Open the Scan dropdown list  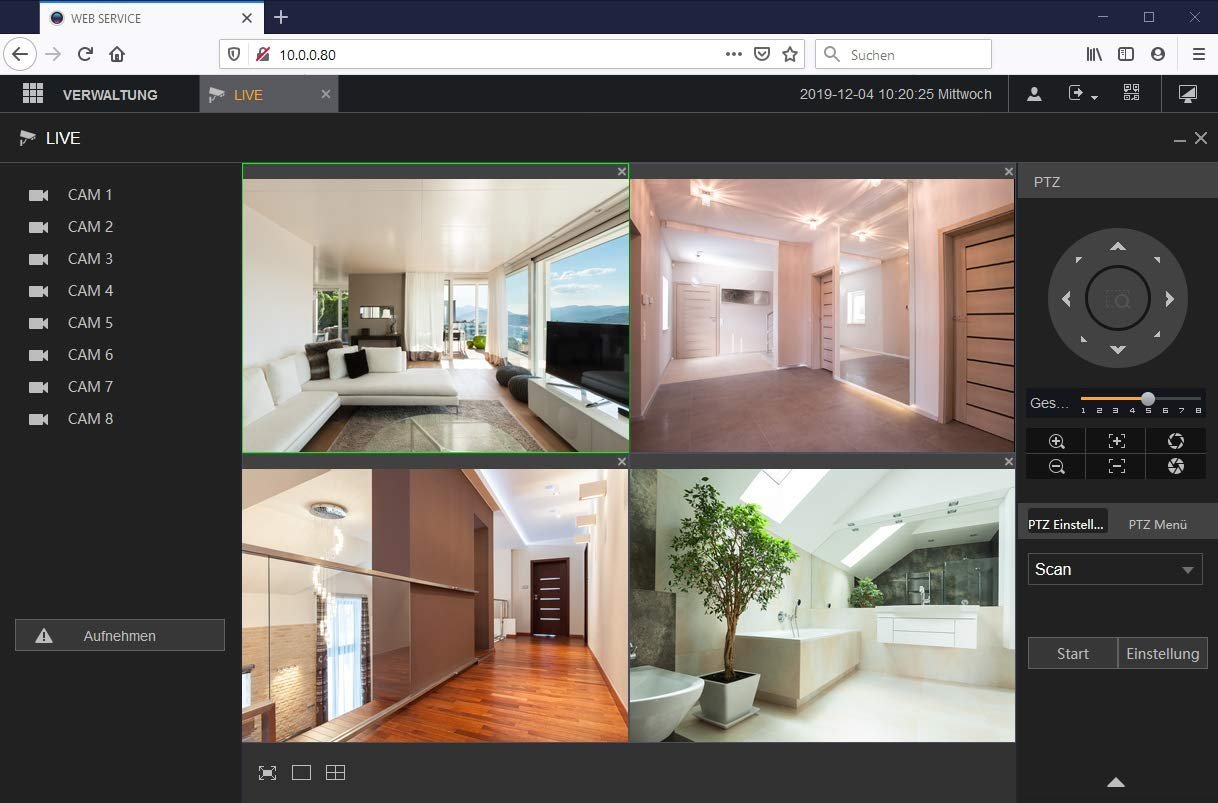click(x=1114, y=569)
